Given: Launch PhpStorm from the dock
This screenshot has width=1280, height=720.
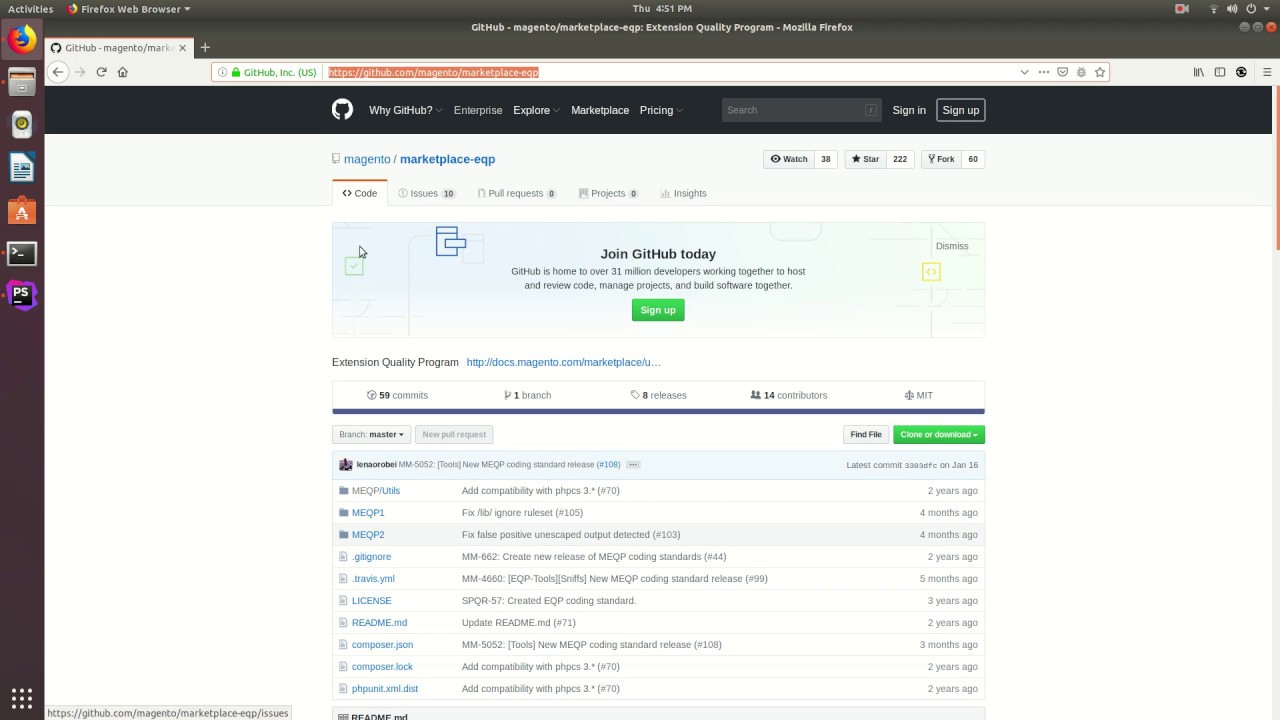Looking at the screenshot, I should click(x=22, y=295).
